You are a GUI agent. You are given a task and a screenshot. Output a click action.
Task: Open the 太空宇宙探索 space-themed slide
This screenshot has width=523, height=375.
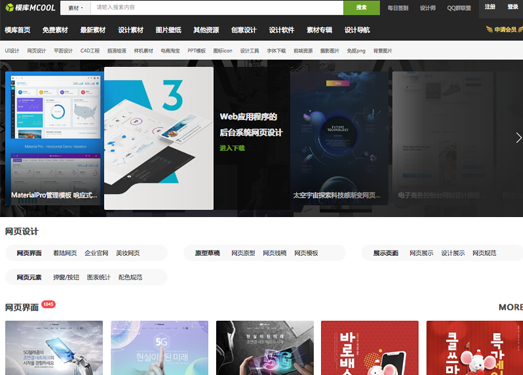pyautogui.click(x=339, y=138)
